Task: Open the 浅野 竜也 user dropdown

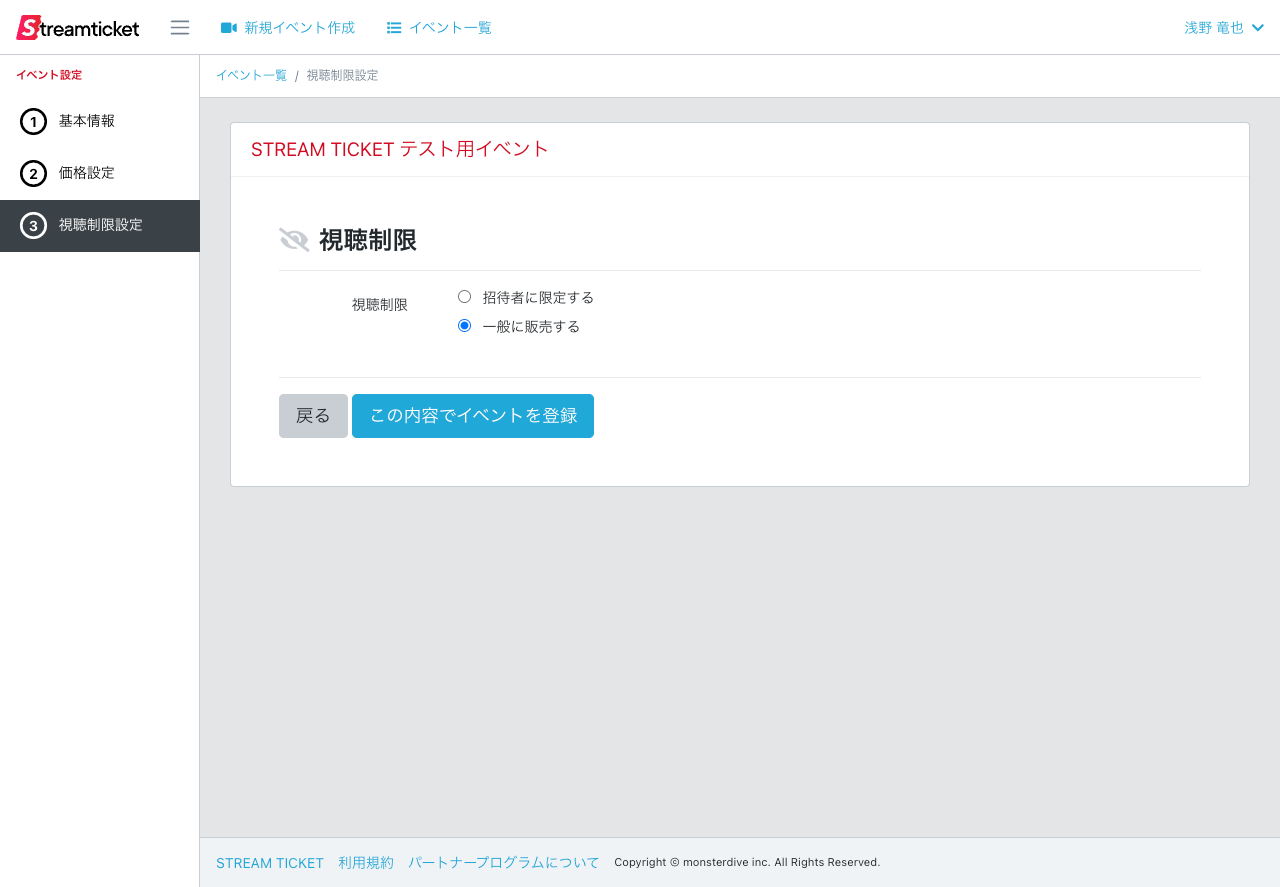Action: tap(1213, 28)
